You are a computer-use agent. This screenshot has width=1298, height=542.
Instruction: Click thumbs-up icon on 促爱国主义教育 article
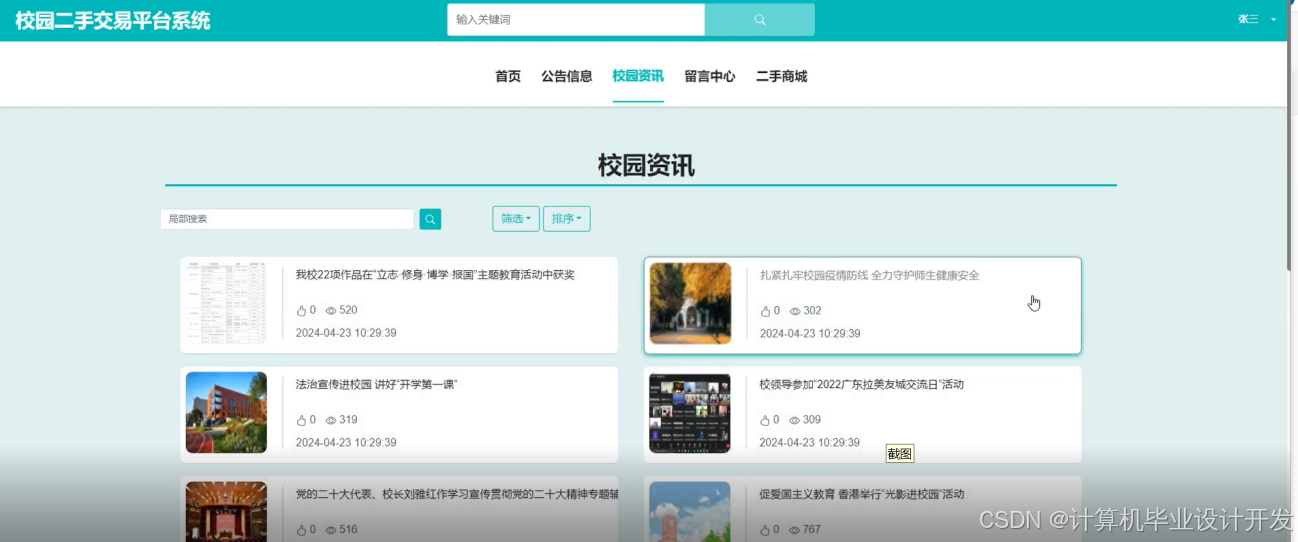[x=765, y=529]
